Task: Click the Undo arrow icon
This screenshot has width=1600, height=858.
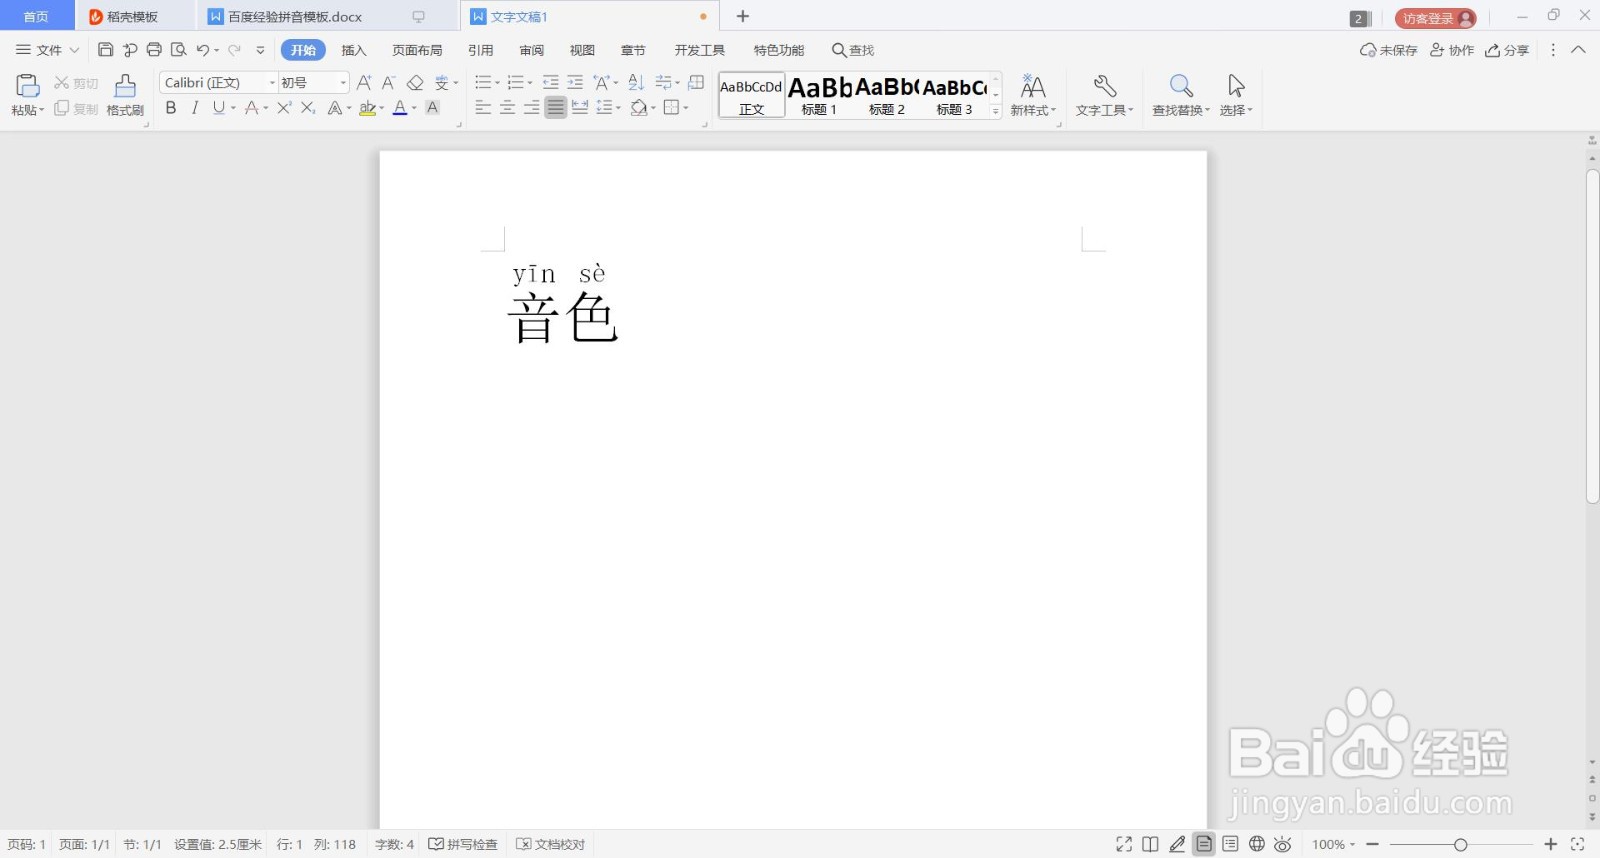Action: (x=203, y=50)
